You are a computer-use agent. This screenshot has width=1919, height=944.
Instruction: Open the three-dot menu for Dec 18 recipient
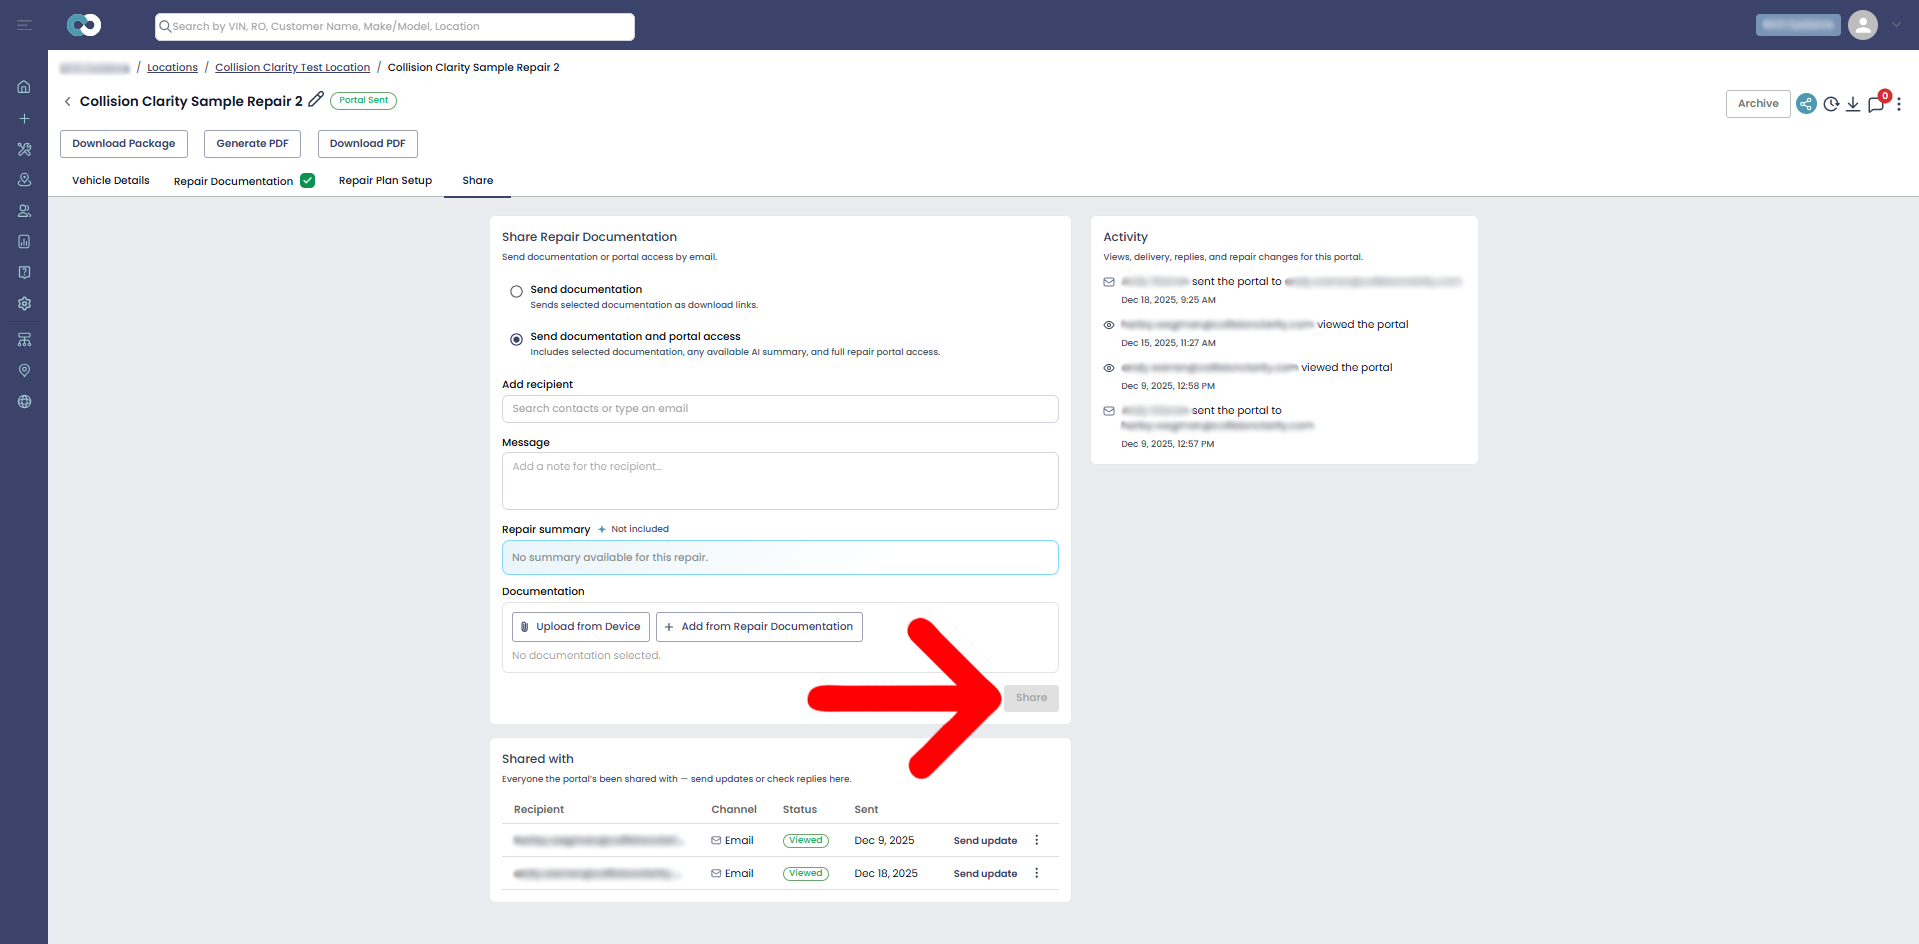1037,873
